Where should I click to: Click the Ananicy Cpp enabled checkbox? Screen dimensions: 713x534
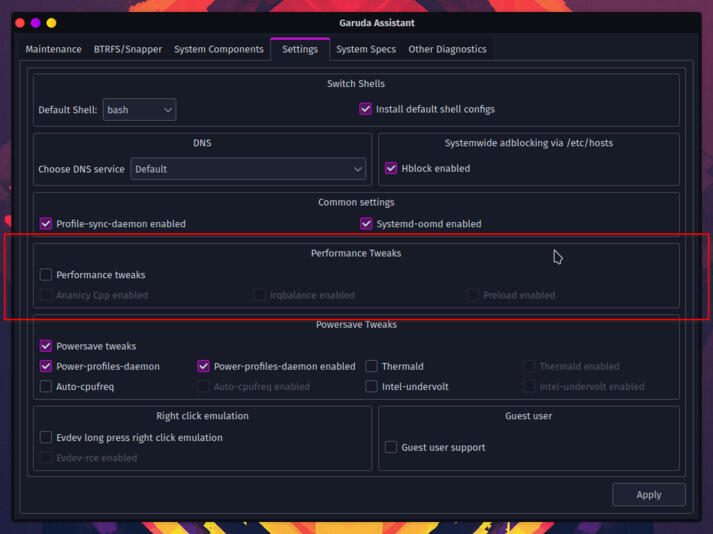pyautogui.click(x=45, y=295)
